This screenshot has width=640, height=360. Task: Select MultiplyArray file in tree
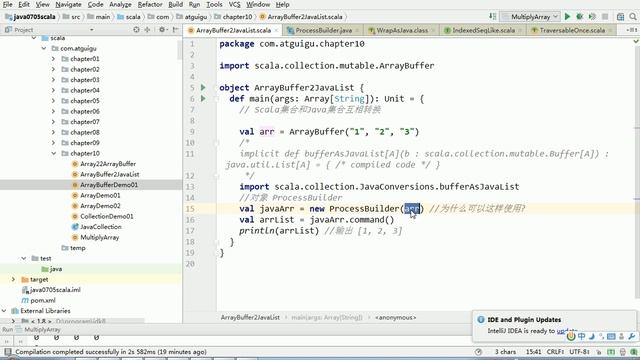(x=99, y=238)
